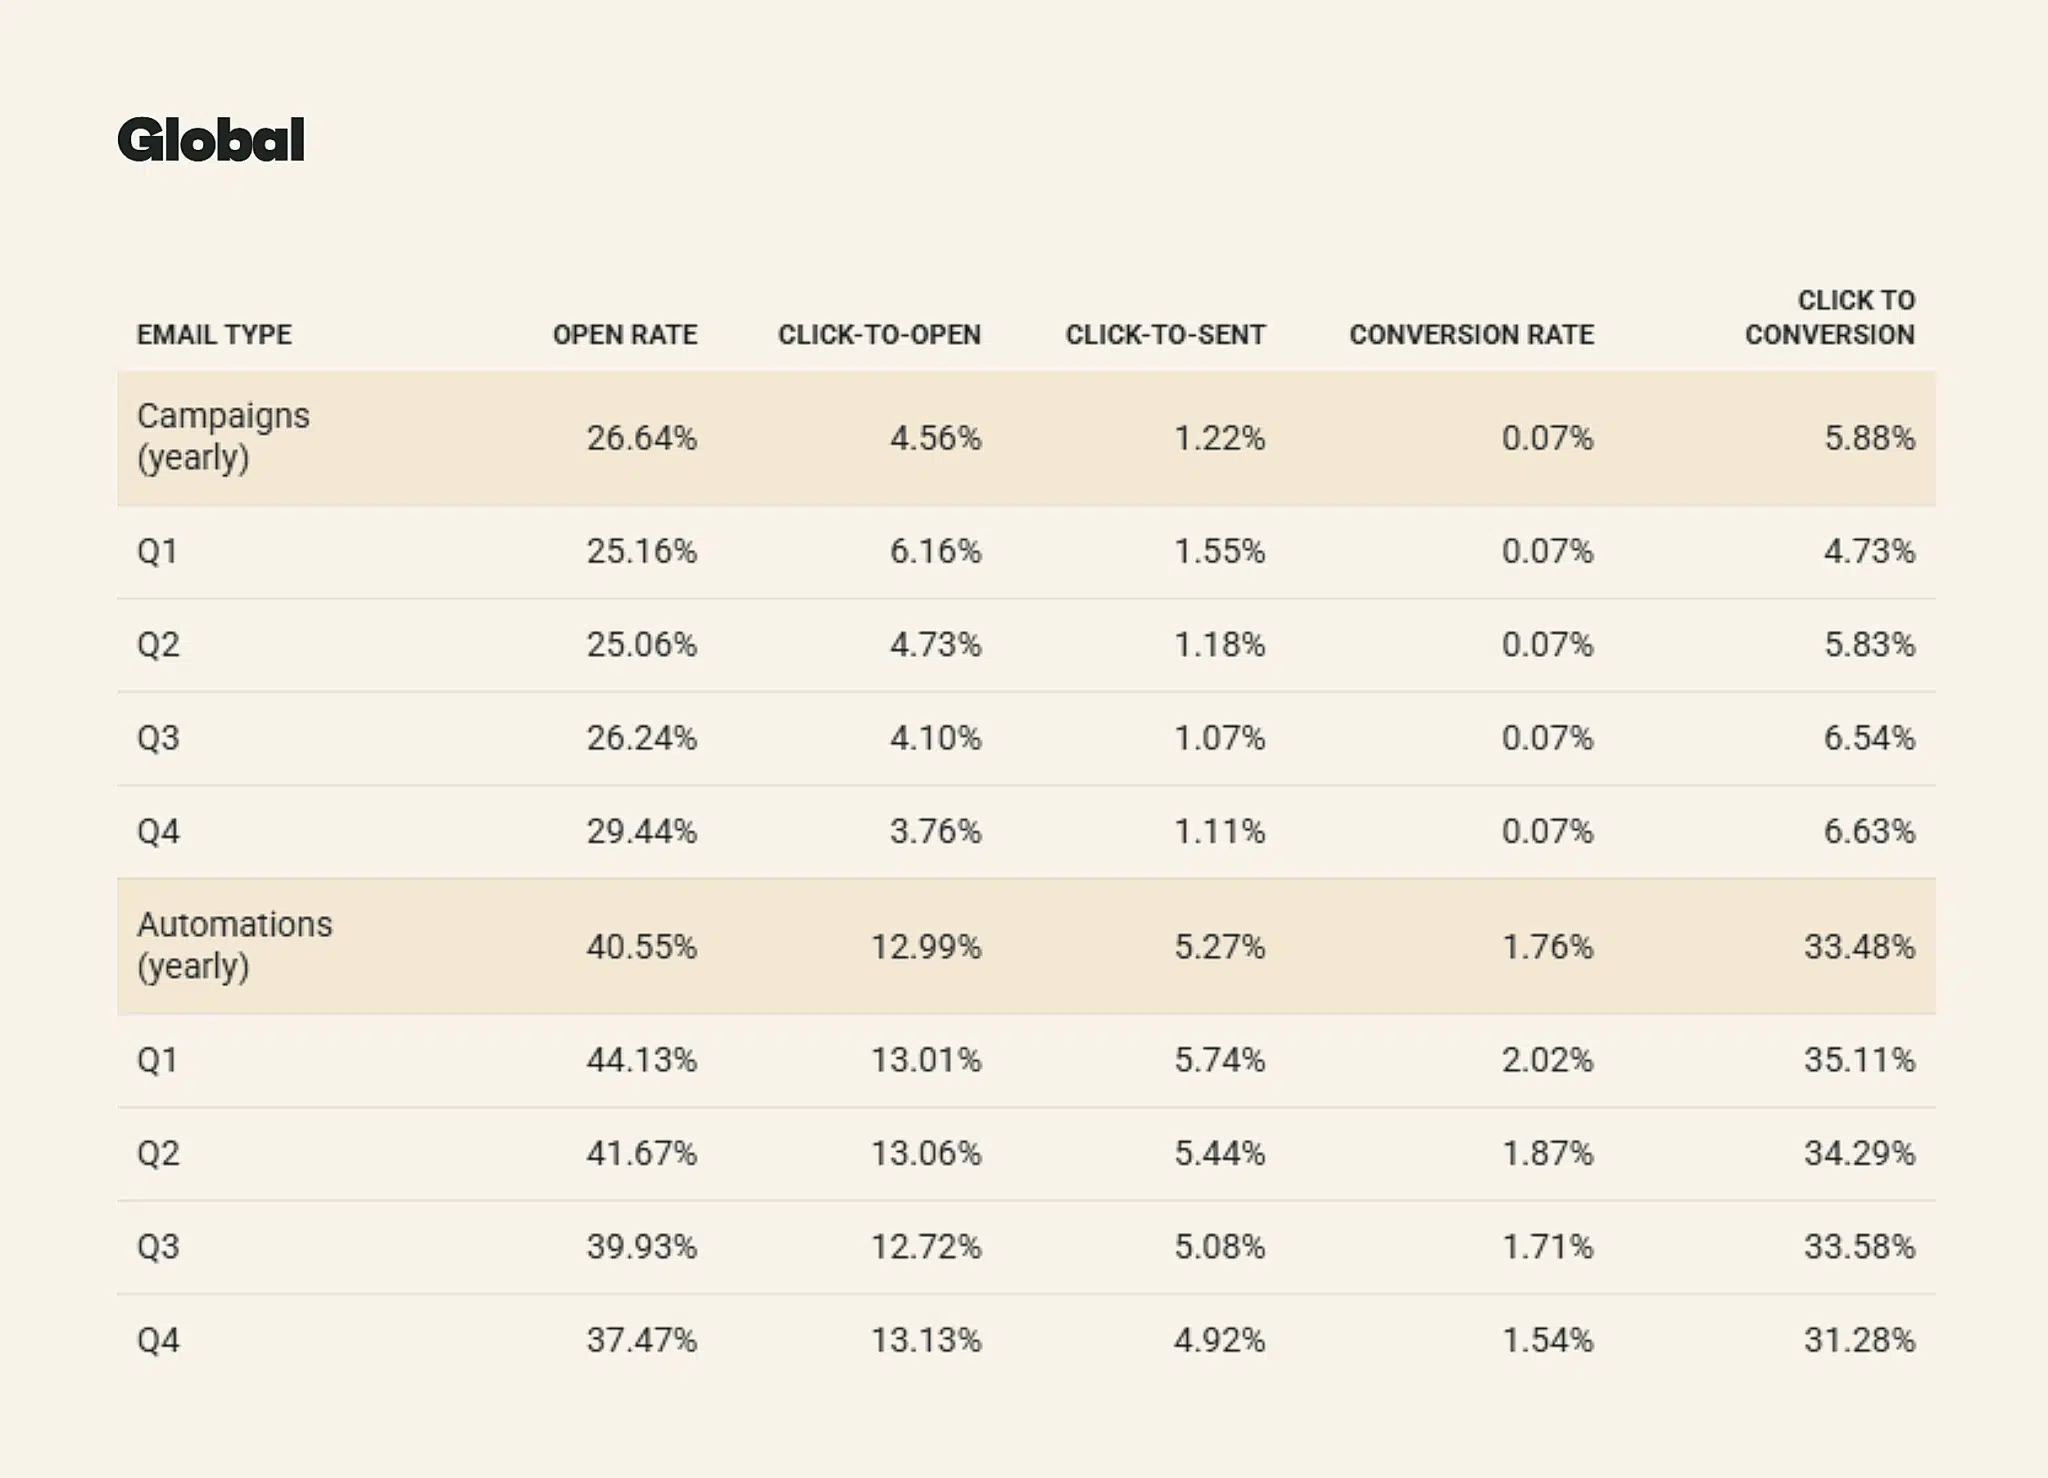Select the 2.02% conversion rate cell
This screenshot has width=2048, height=1478.
1547,1060
